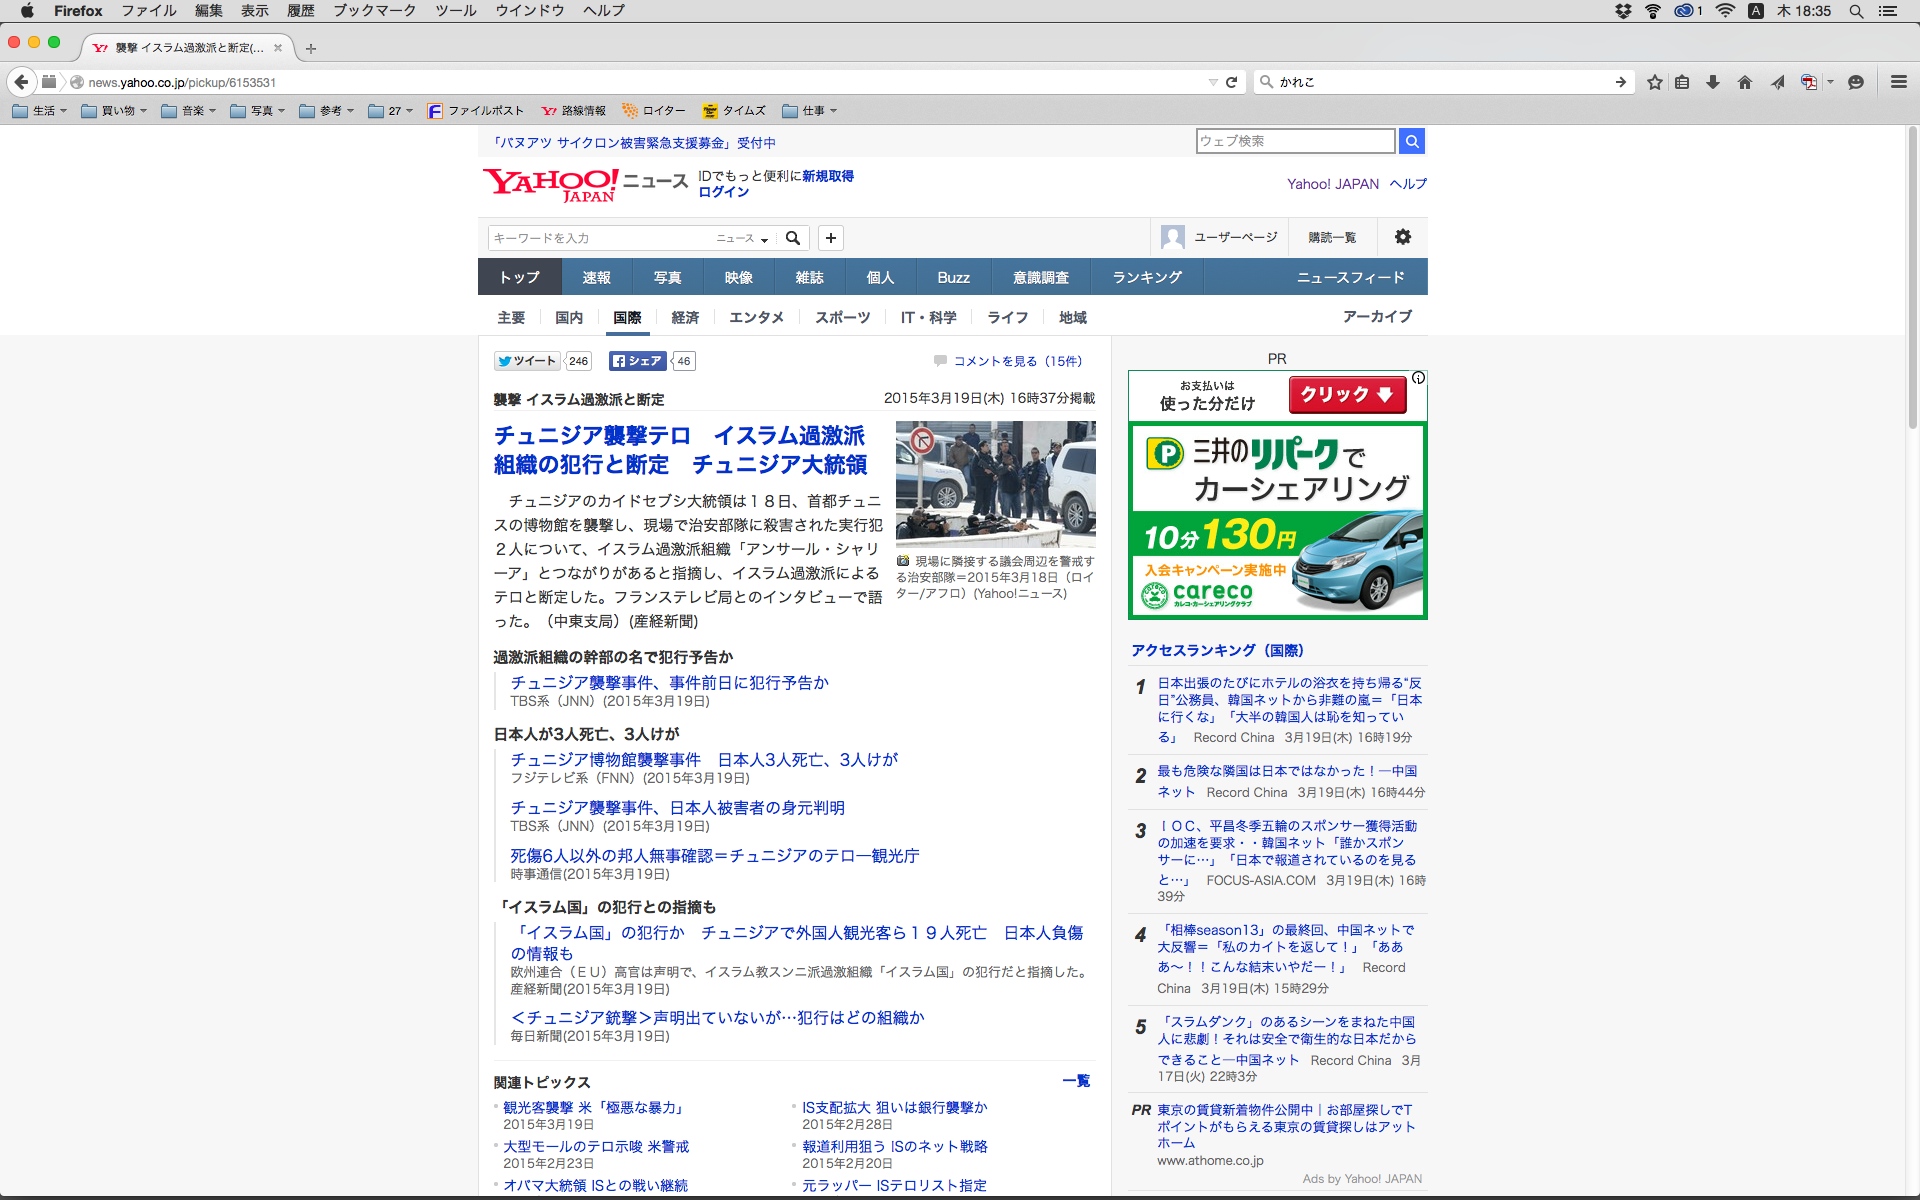Click the plus button beside keyword search
This screenshot has height=1200, width=1920.
(x=830, y=238)
